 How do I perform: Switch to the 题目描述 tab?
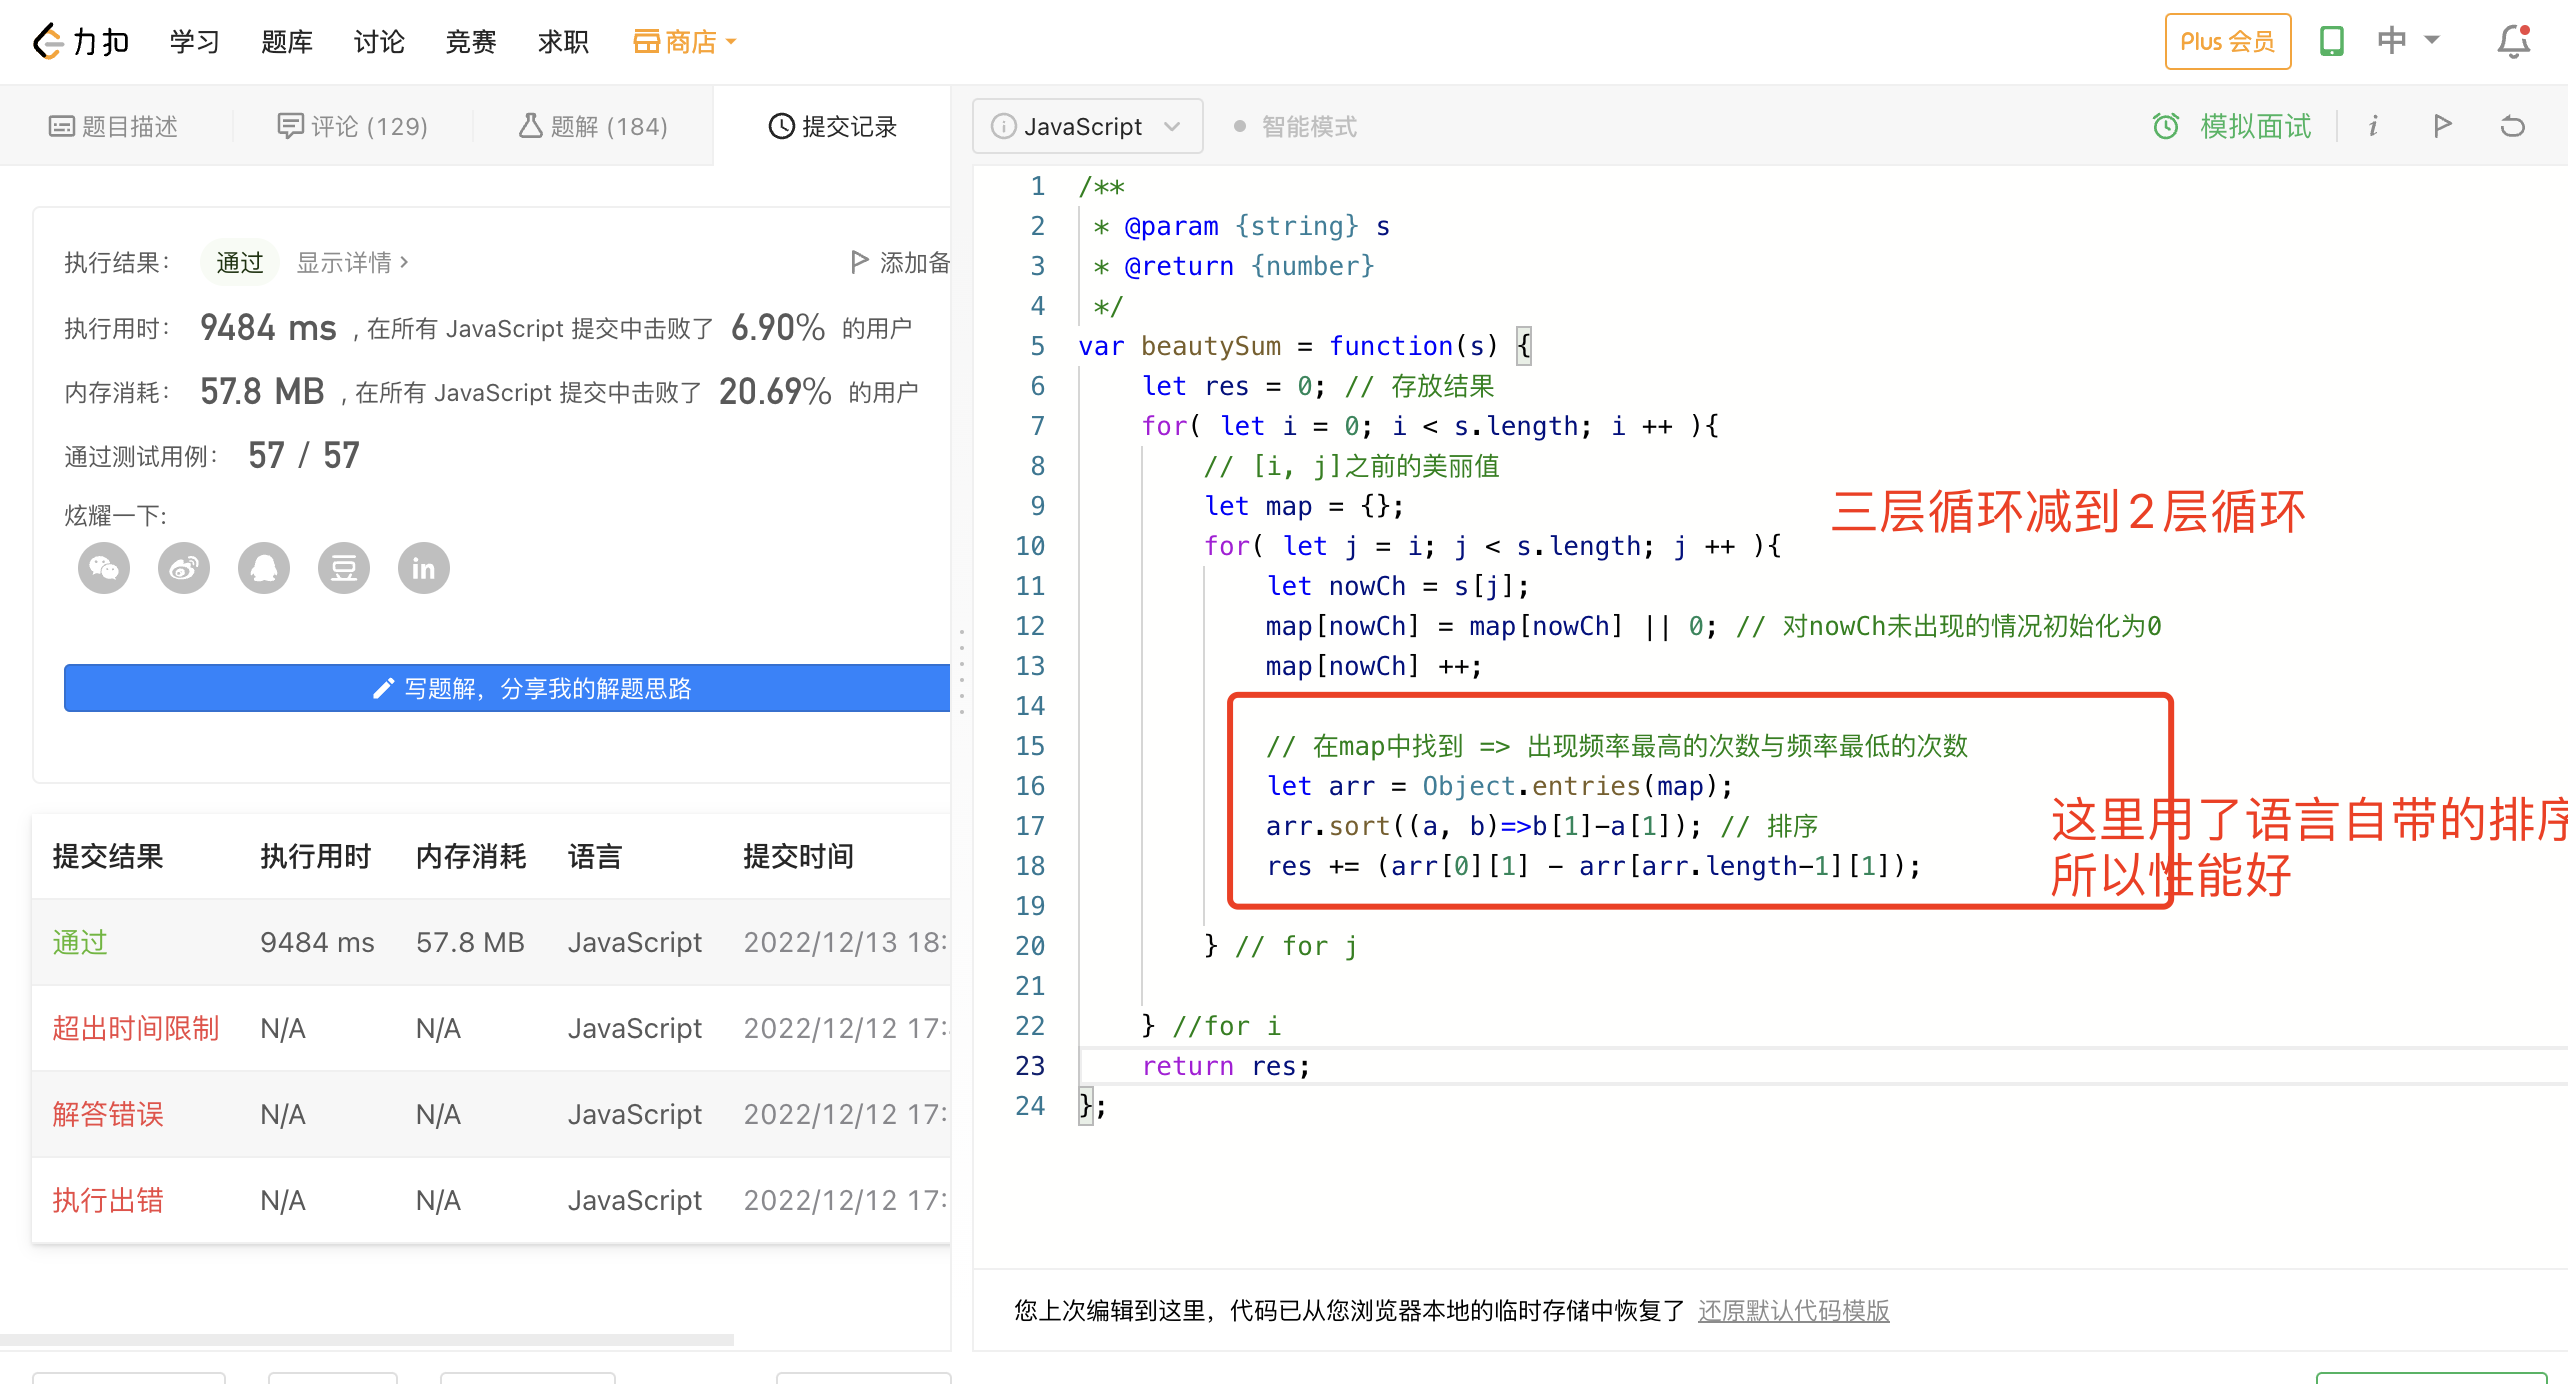(114, 126)
